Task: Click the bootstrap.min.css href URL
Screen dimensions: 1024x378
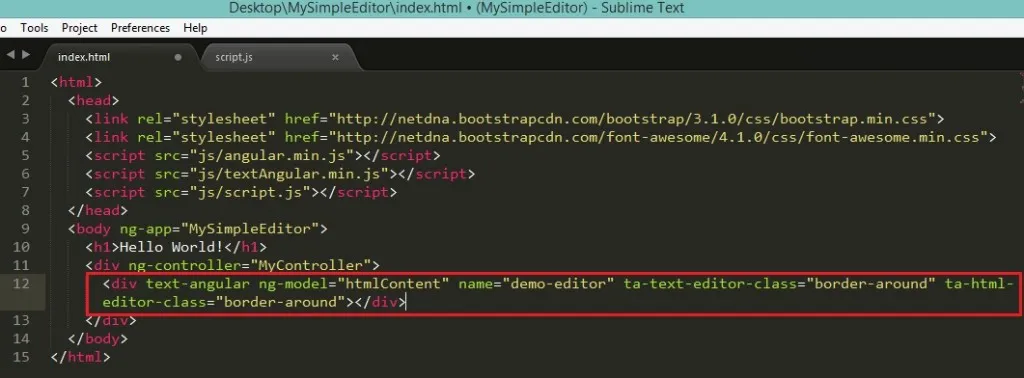Action: [633, 119]
